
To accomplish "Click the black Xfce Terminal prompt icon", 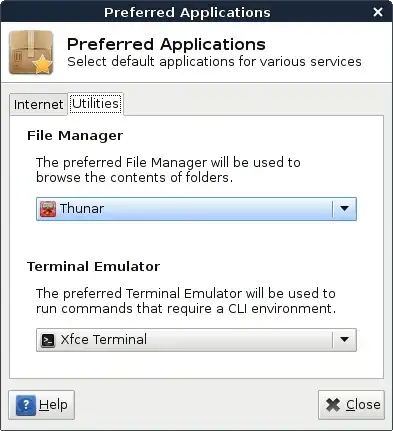I will pos(48,340).
